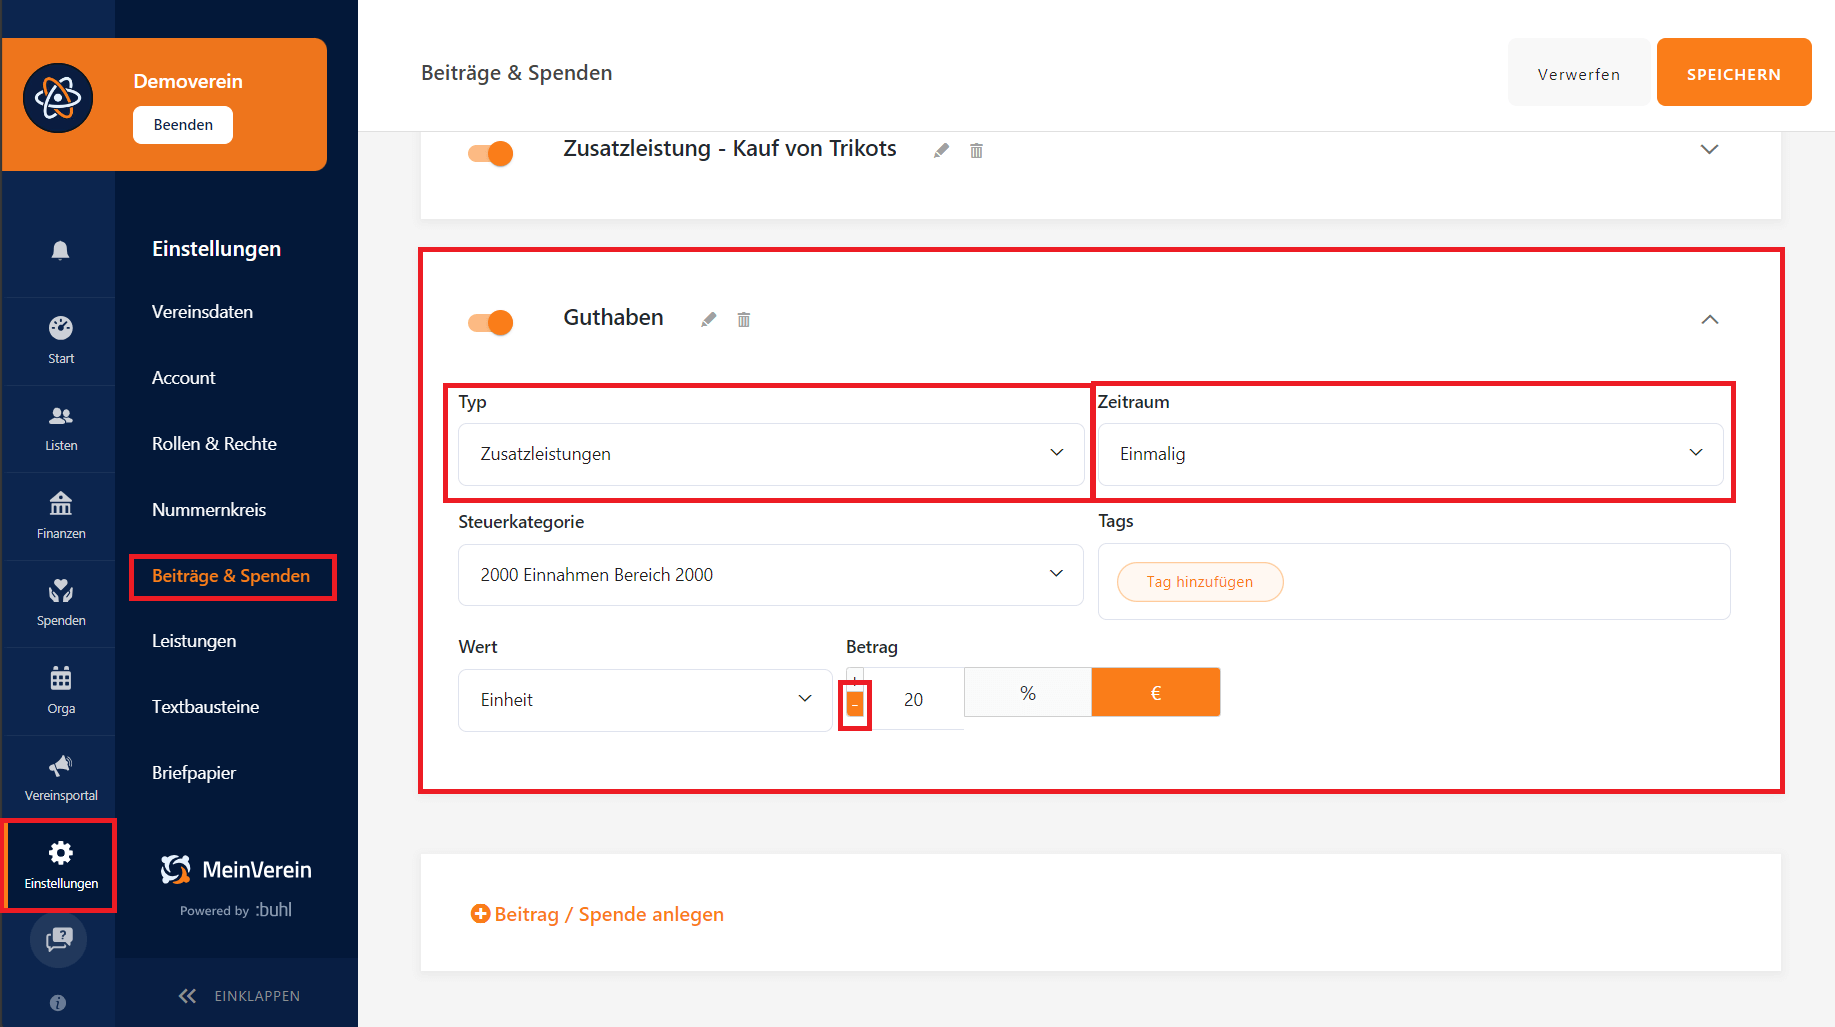The height and width of the screenshot is (1027, 1835).
Task: Edit Zusatzleistung Kauf von Trikots name
Action: [941, 150]
